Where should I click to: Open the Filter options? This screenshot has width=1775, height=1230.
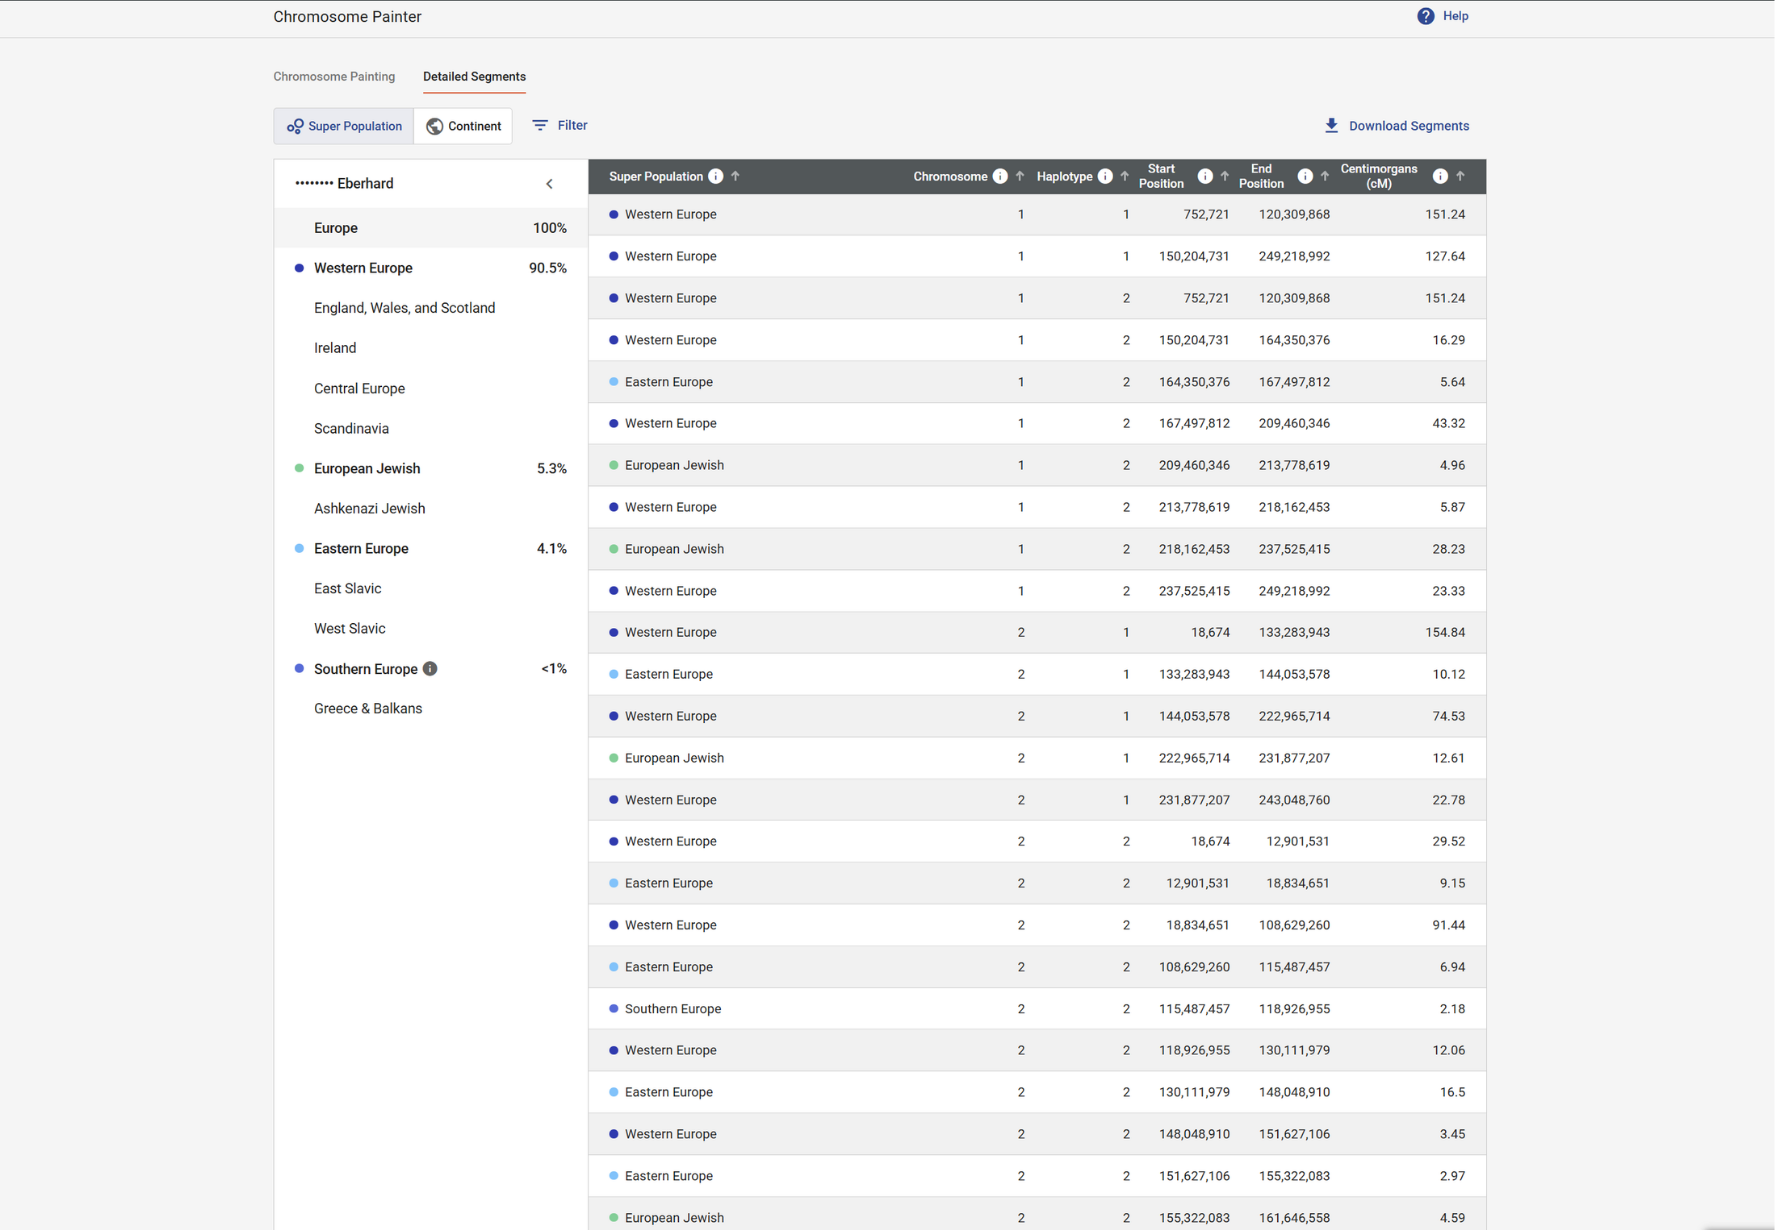click(559, 125)
